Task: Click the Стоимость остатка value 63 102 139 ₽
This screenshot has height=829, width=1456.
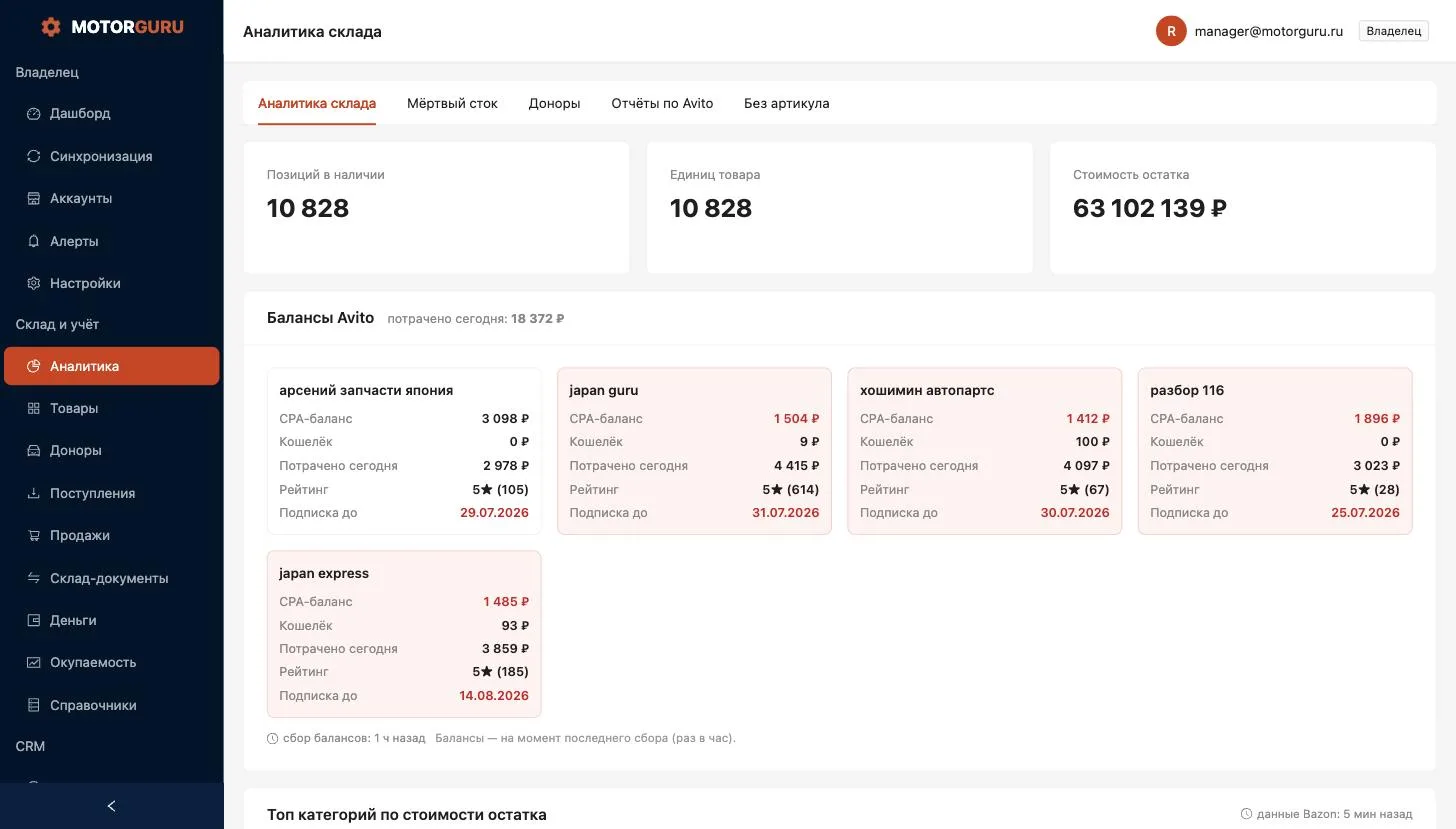Action: tap(1150, 208)
